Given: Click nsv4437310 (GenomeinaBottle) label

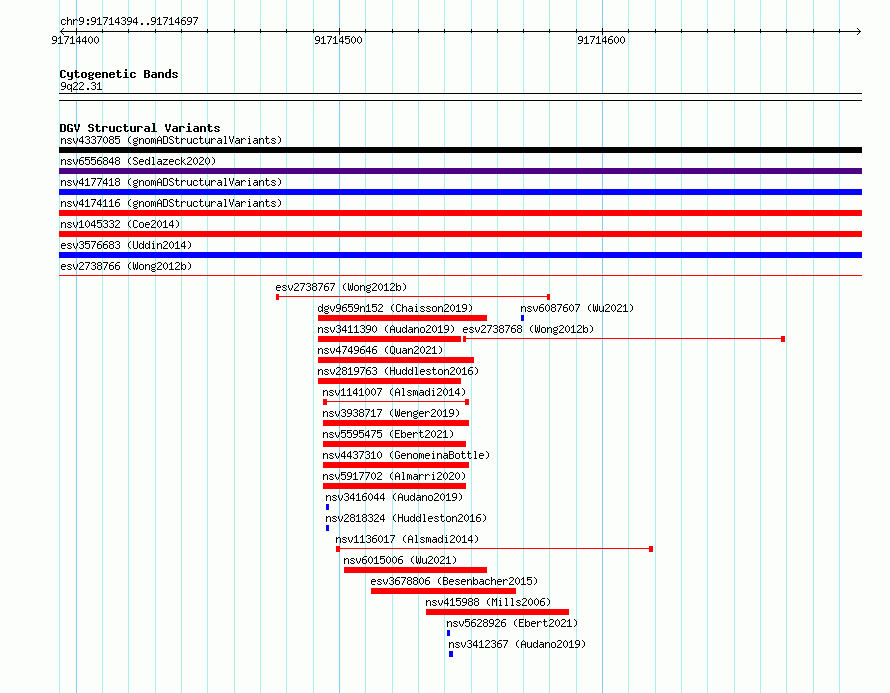Looking at the screenshot, I should [406, 455].
